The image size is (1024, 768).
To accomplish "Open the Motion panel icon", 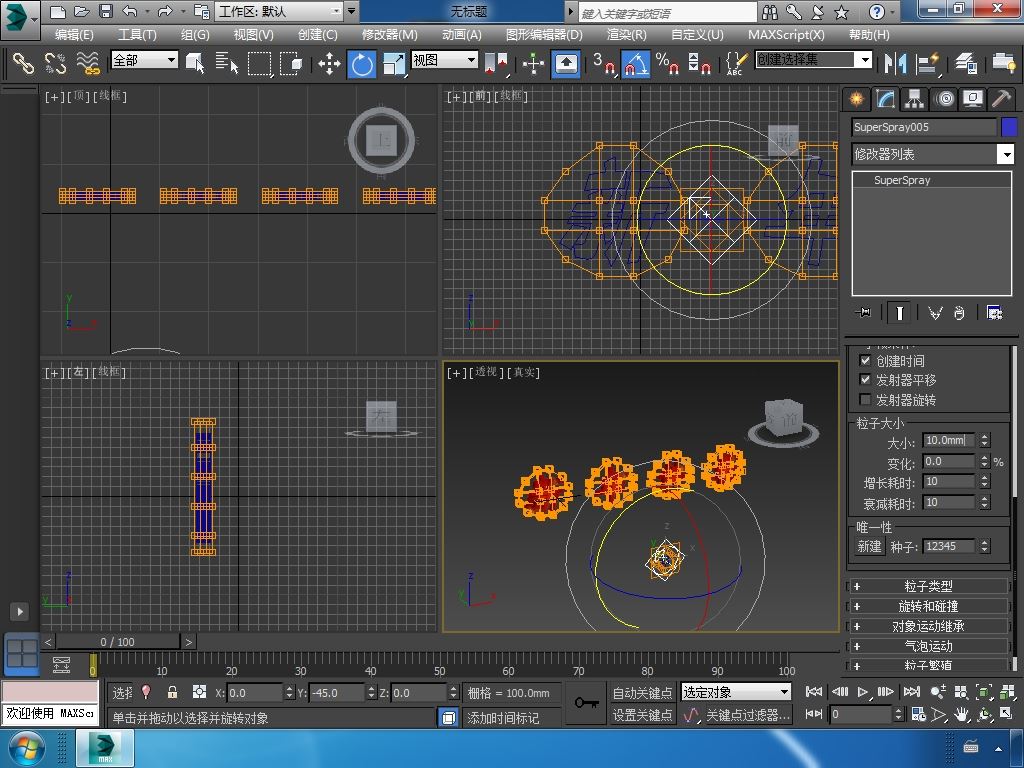I will tap(944, 98).
